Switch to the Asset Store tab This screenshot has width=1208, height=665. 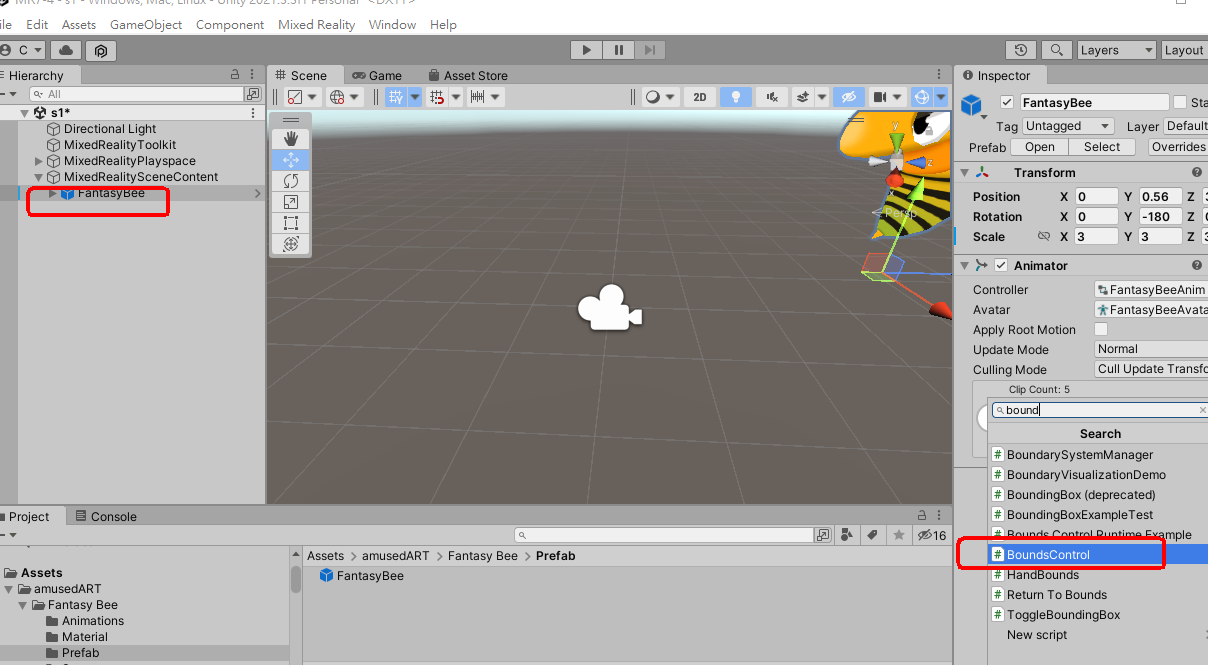(467, 75)
